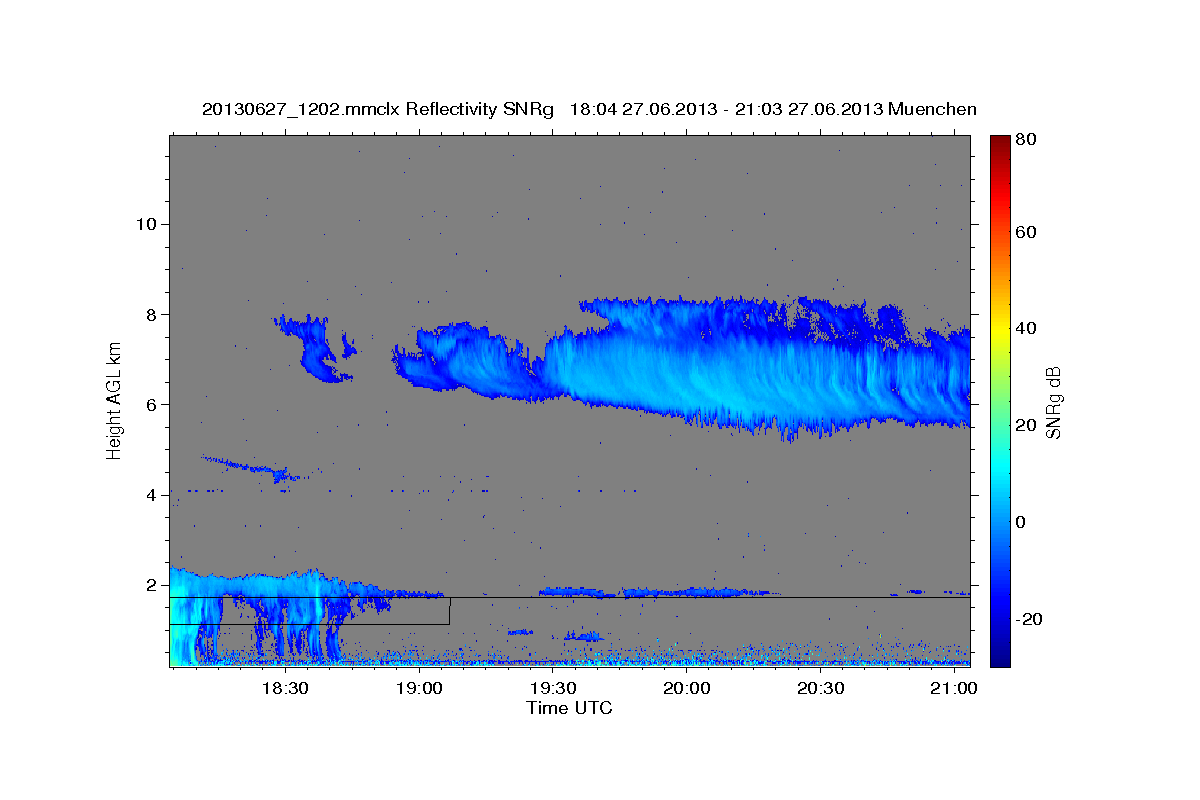Select the "Height AGL km" axis label
Image resolution: width=1200 pixels, height=800 pixels.
[114, 401]
